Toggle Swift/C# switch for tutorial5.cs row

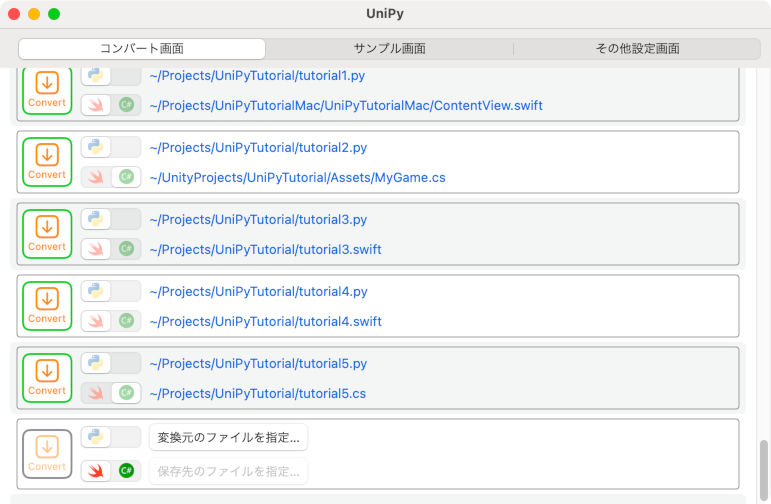coord(111,393)
